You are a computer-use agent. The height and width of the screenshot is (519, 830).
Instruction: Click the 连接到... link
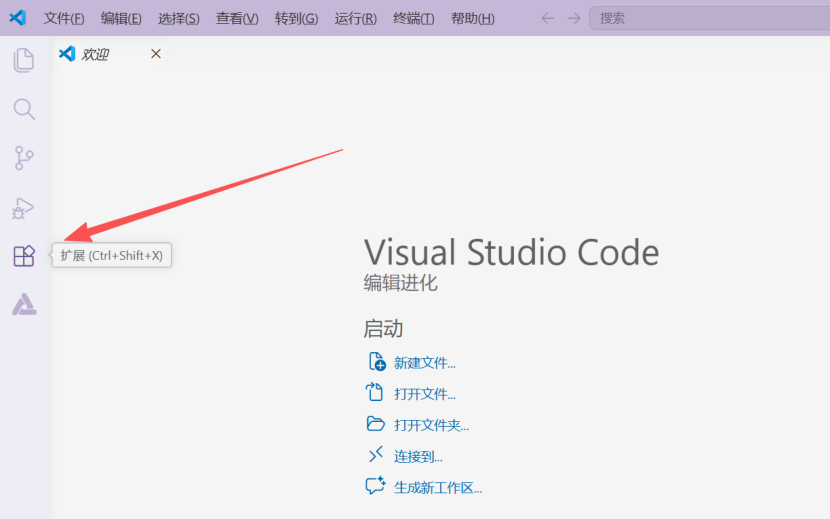tap(418, 457)
